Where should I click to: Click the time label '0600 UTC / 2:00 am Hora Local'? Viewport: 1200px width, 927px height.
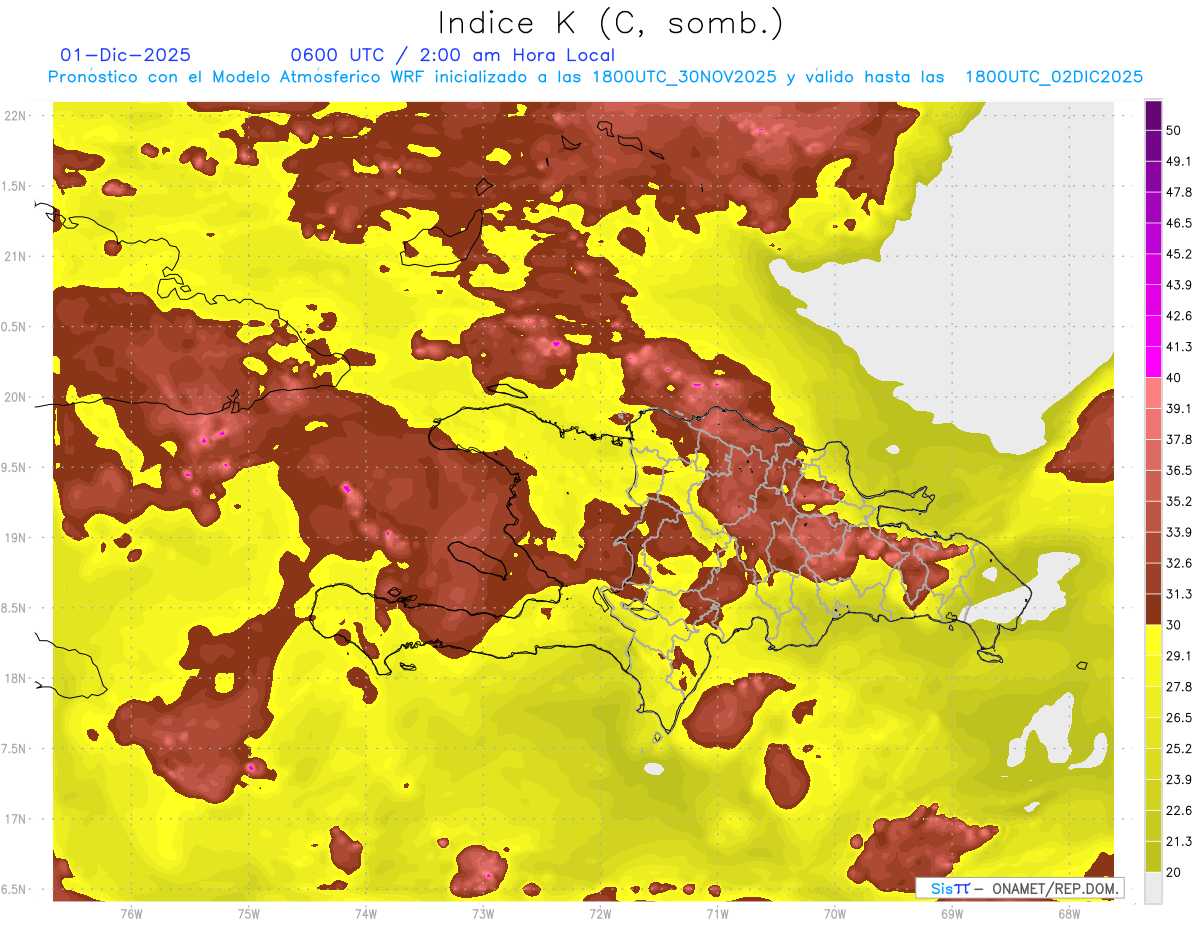452,56
